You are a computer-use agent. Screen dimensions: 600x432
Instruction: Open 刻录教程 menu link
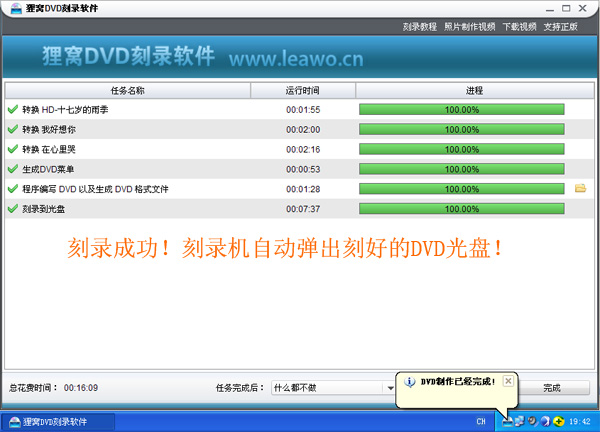[x=420, y=27]
